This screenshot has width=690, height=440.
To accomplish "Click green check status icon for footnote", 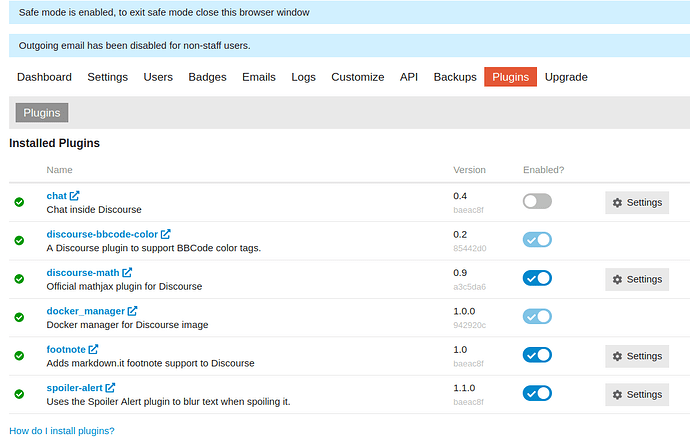I will coord(19,356).
